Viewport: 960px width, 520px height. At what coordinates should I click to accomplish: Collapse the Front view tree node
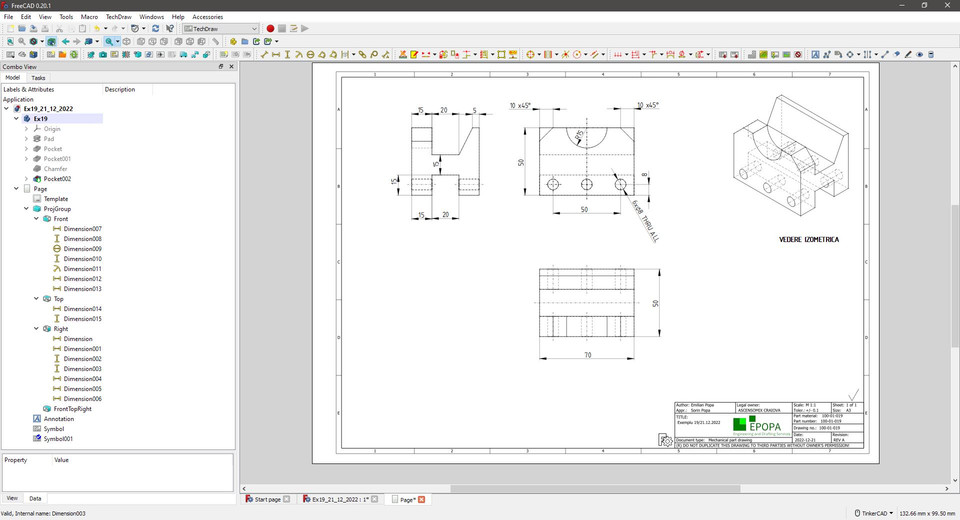pos(37,219)
